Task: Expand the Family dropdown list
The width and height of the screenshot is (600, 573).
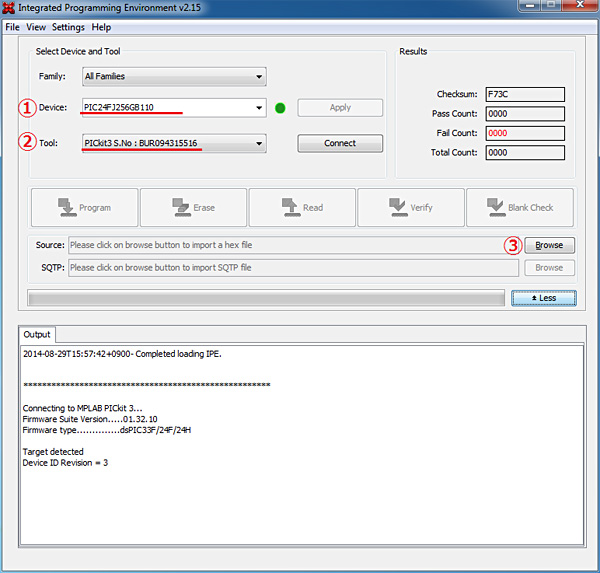Action: 174,76
